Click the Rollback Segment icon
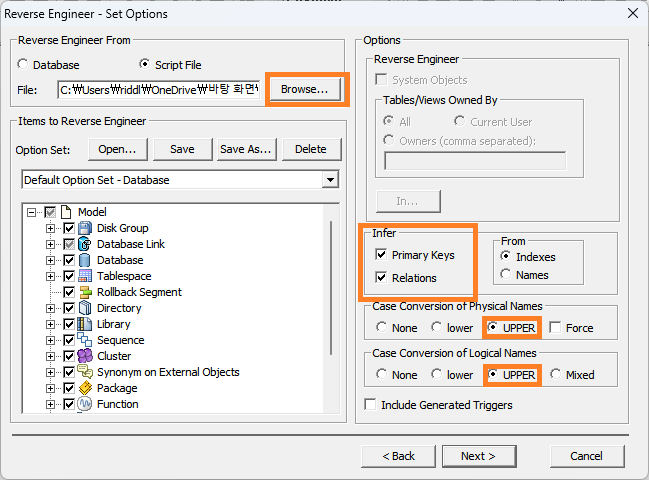 point(85,292)
